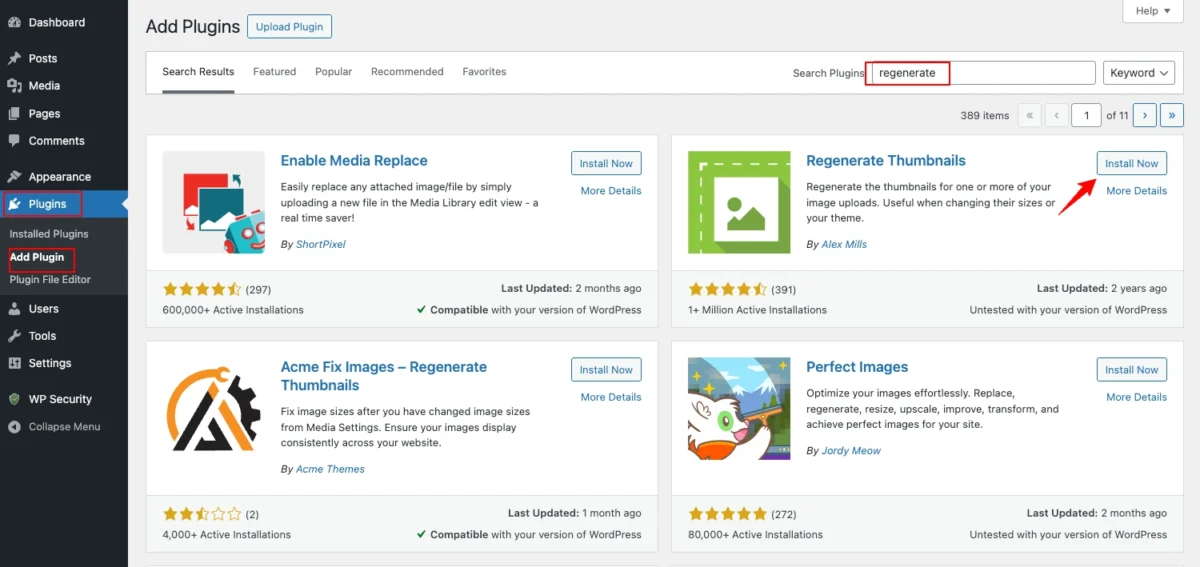Focus the Search Plugins input field
1200x567 pixels.
(x=983, y=73)
